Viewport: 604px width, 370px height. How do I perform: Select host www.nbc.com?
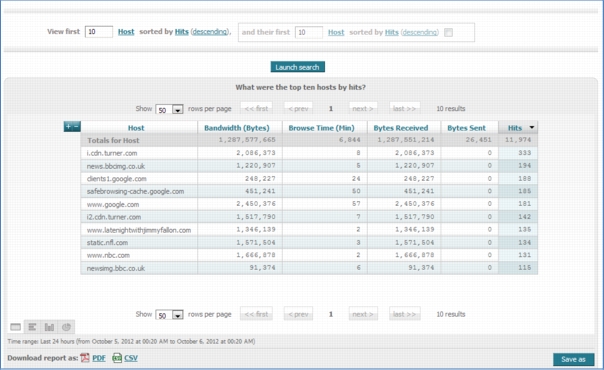point(108,255)
